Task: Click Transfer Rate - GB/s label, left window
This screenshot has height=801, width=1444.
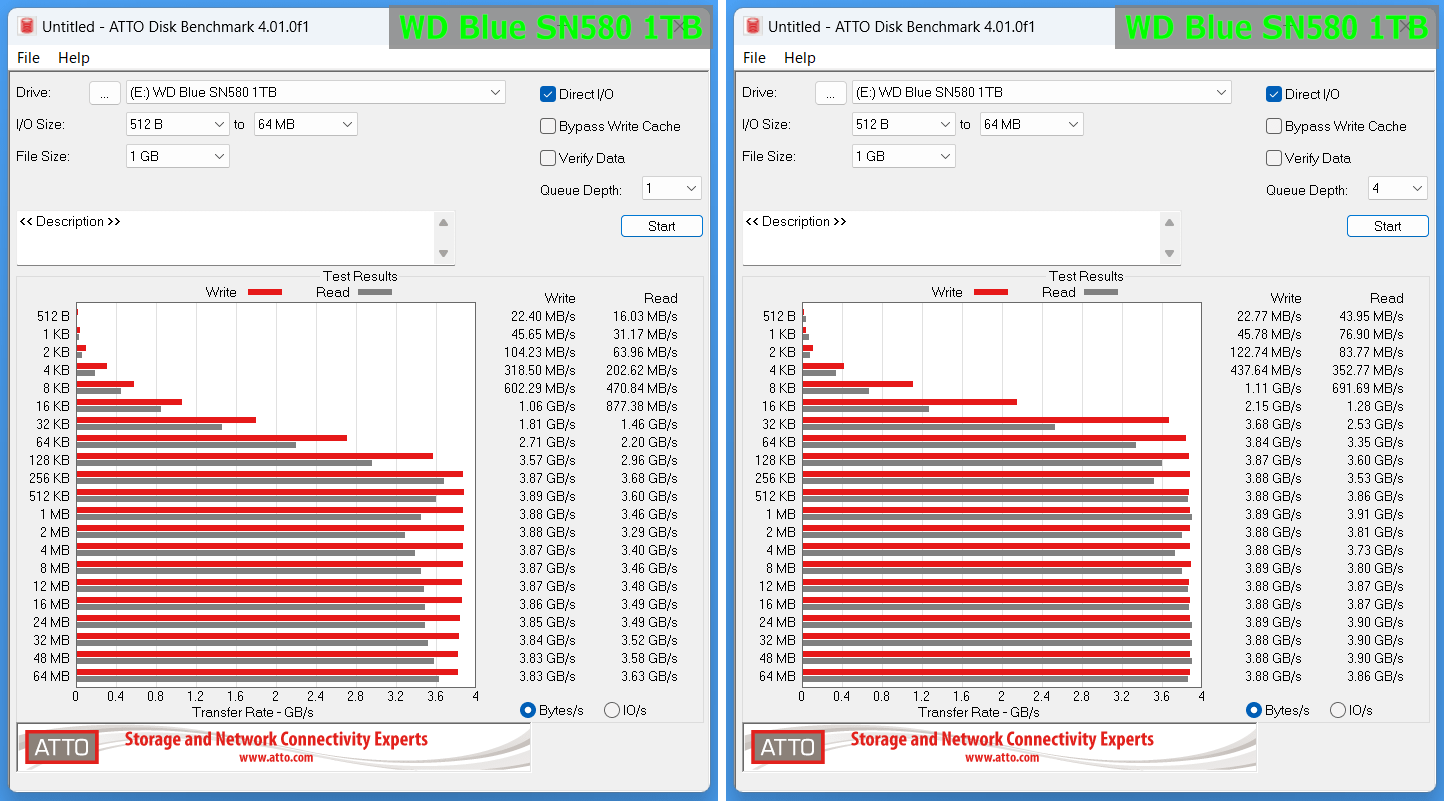Action: click(252, 712)
